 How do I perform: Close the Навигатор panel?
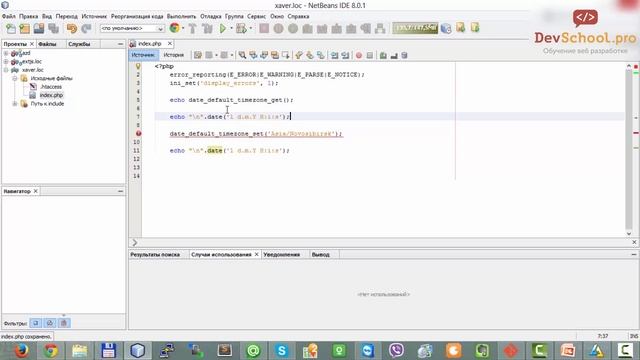pyautogui.click(x=36, y=191)
